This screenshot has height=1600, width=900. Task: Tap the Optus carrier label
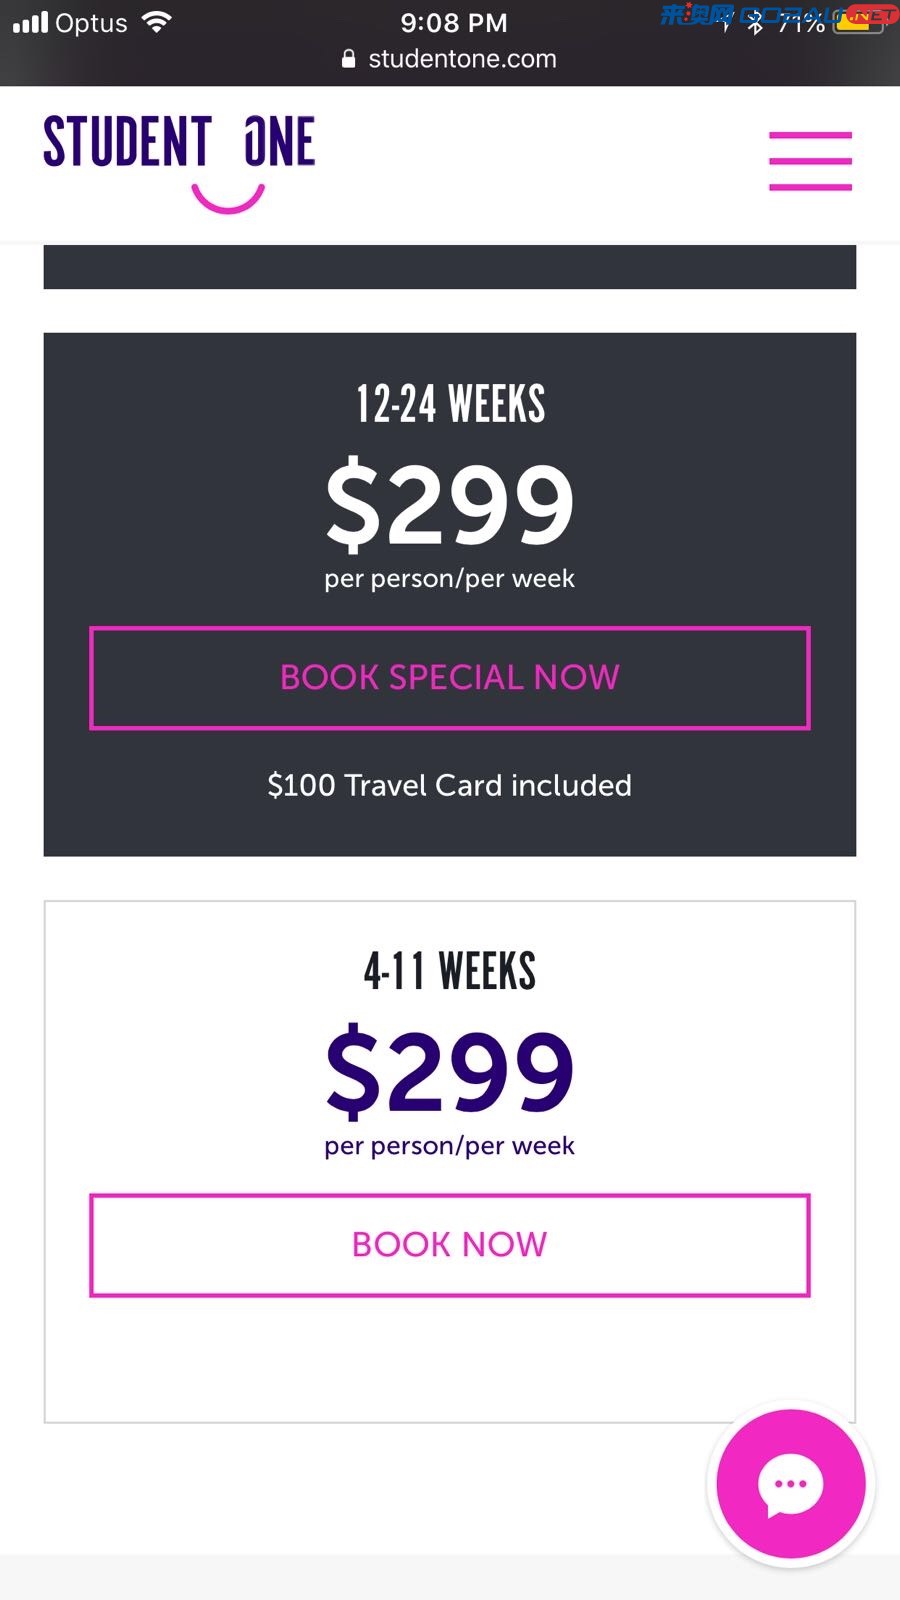(91, 23)
